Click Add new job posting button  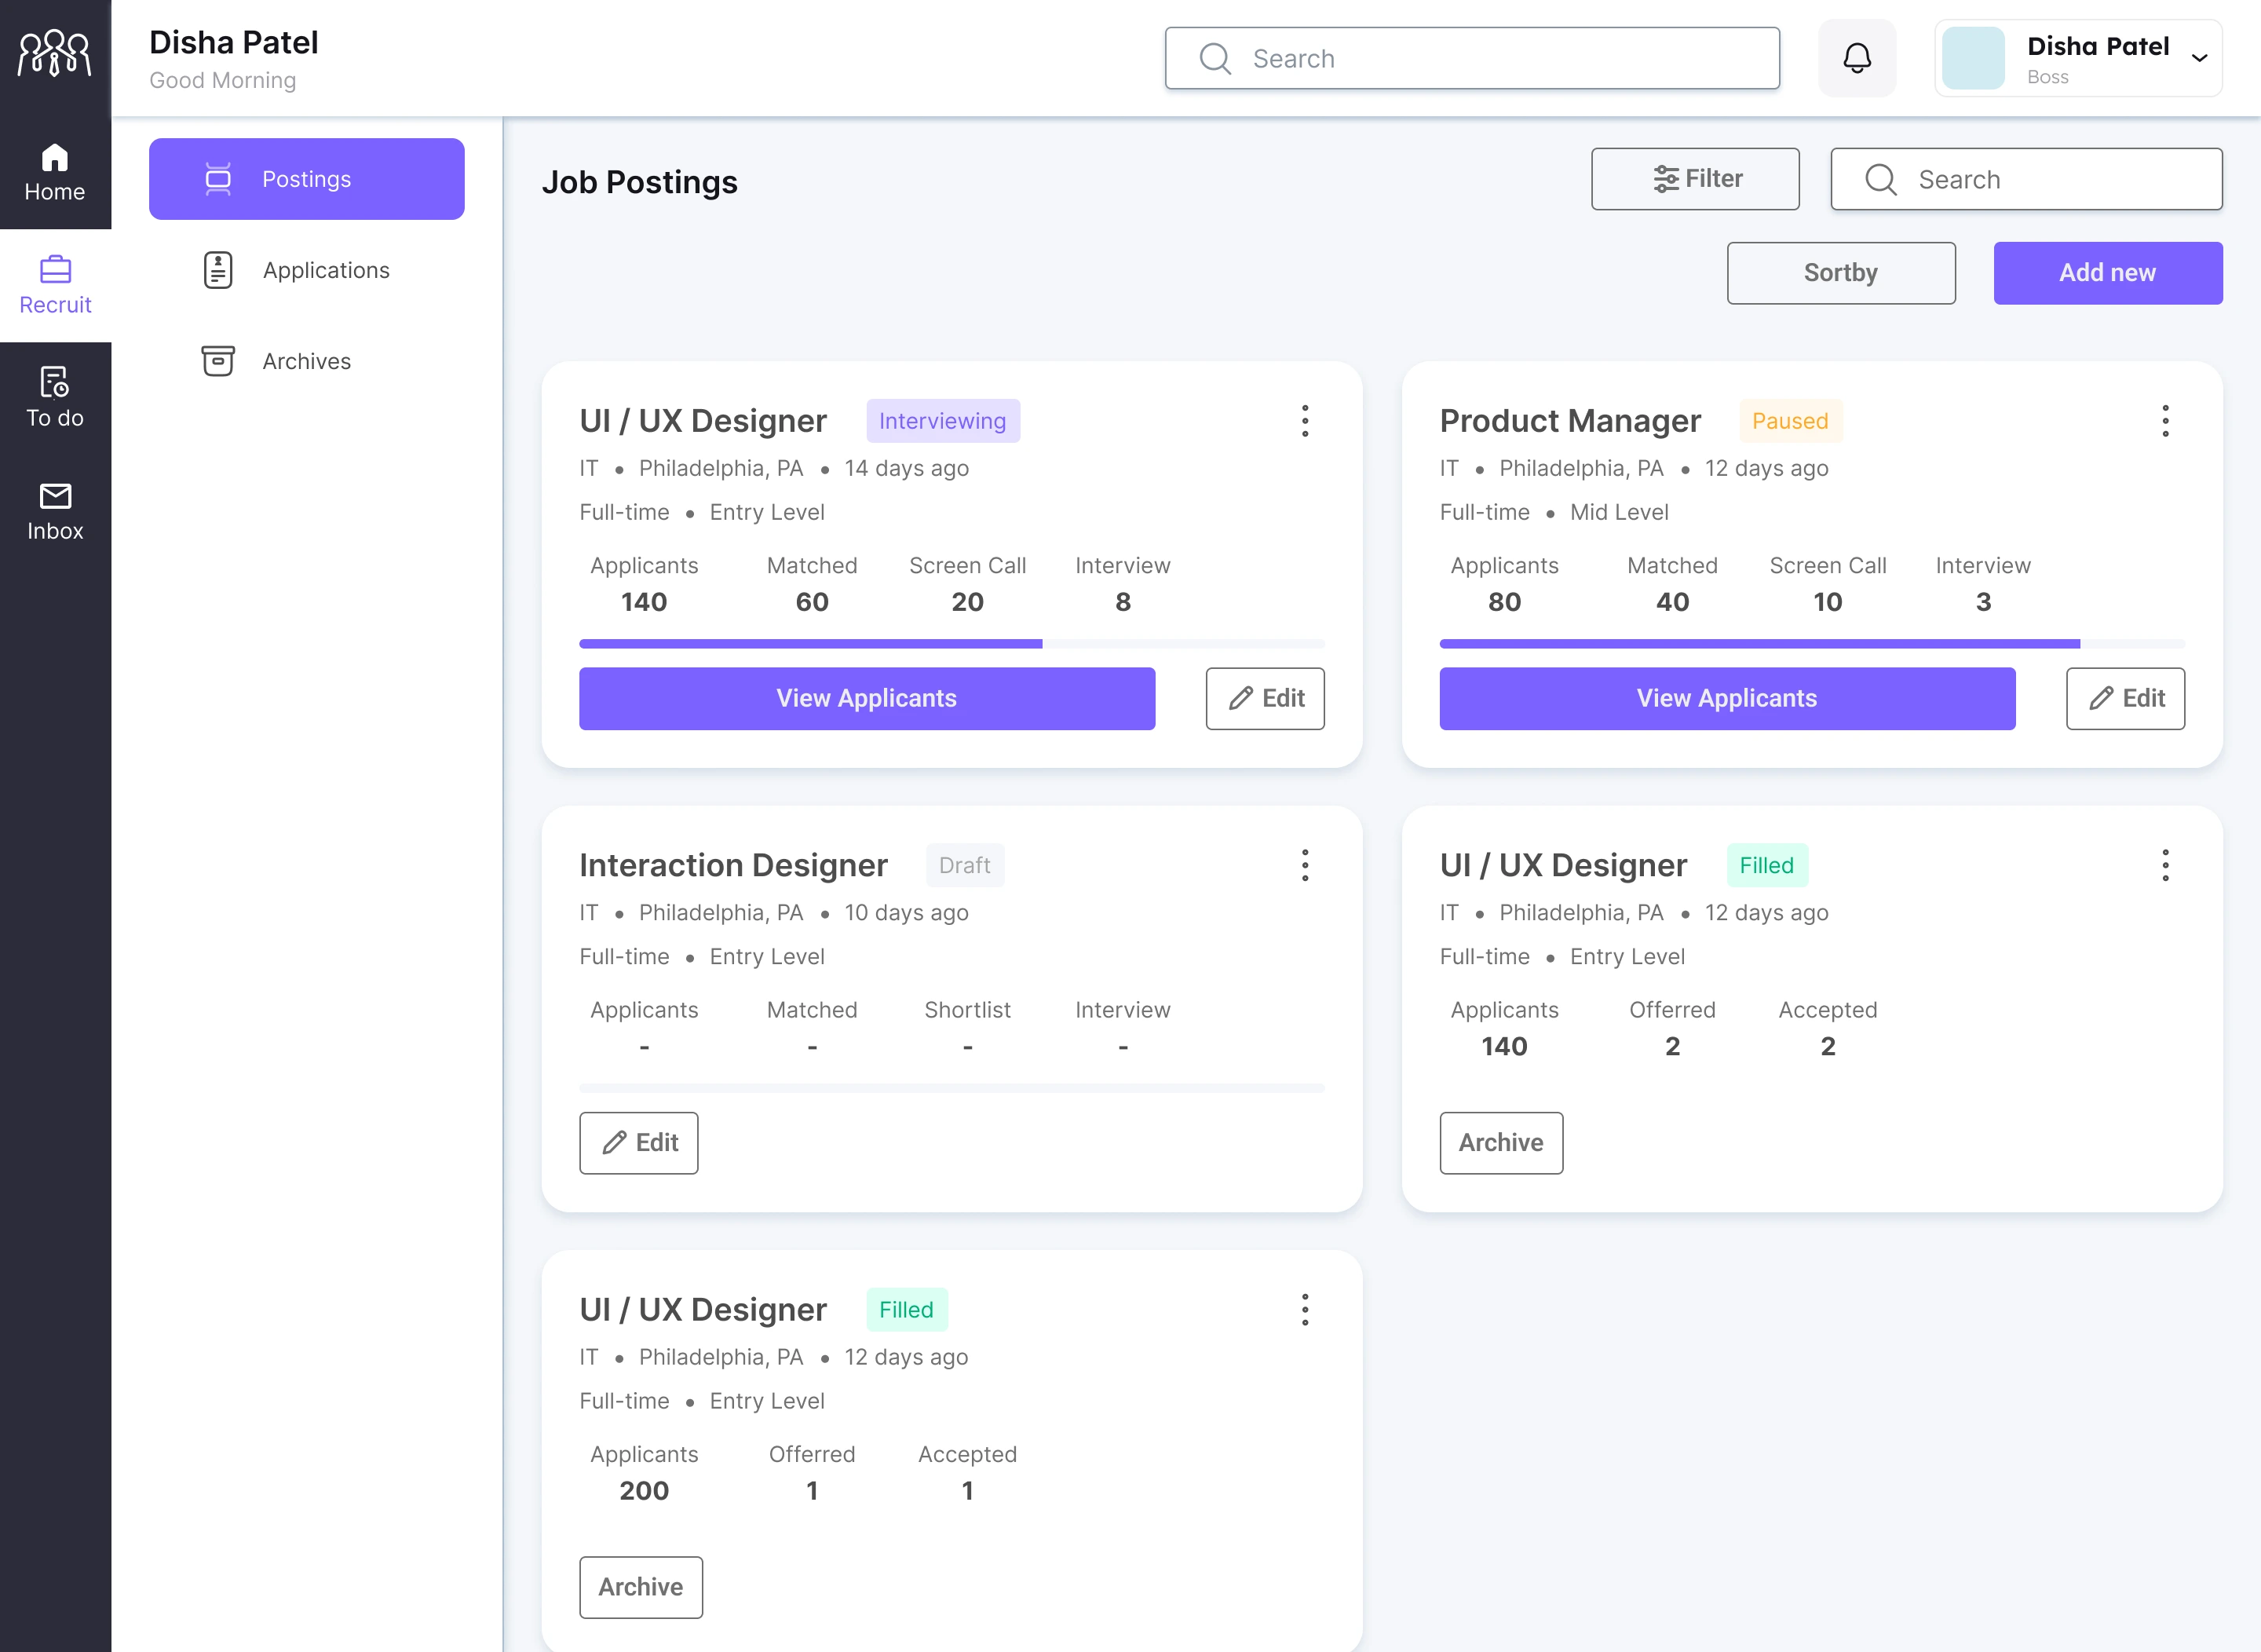click(2107, 273)
